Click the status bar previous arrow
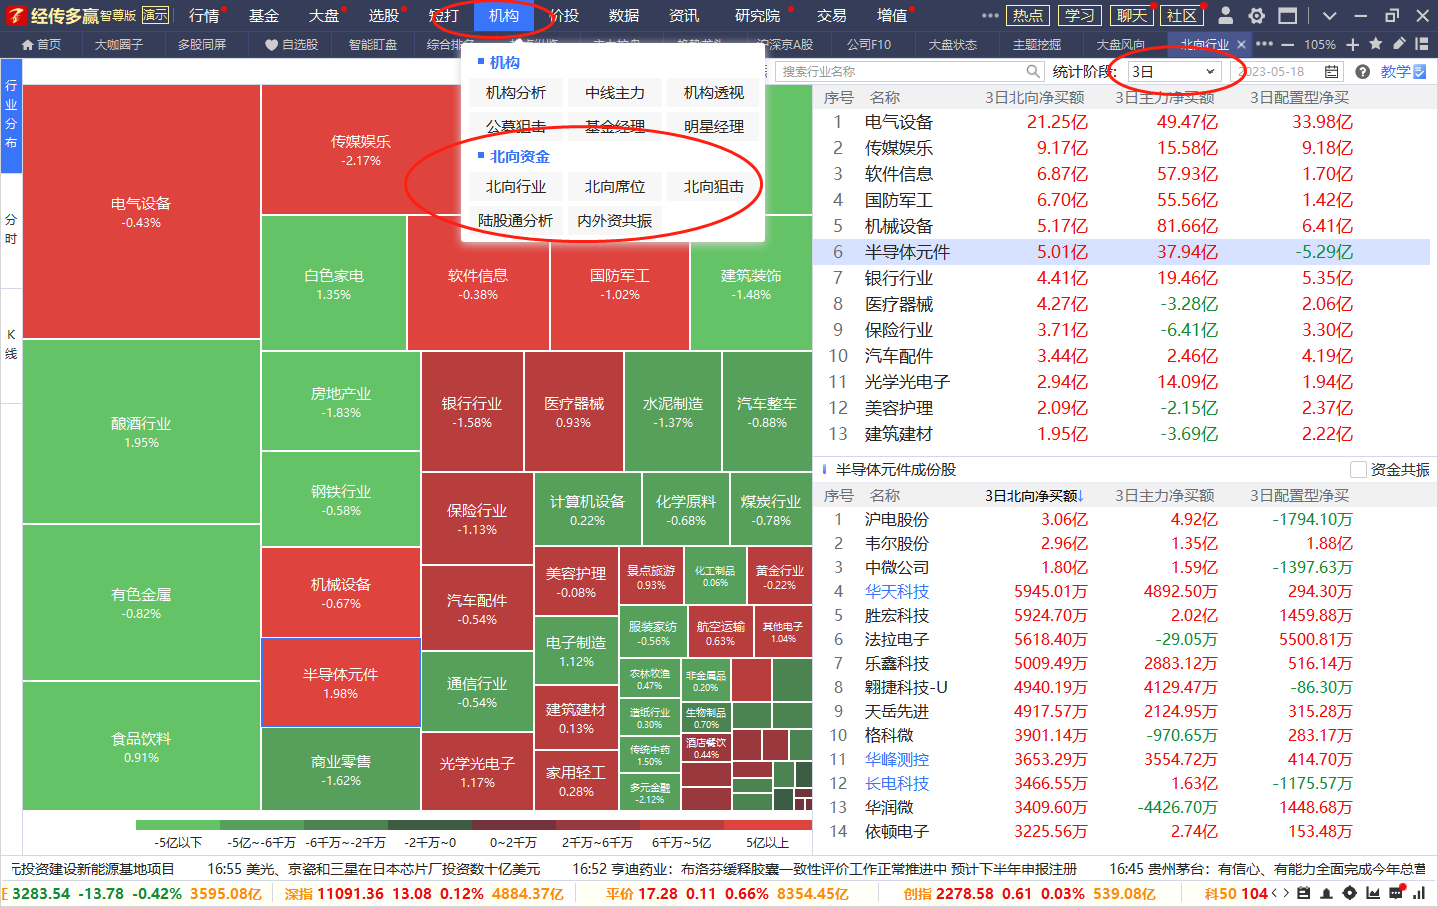Viewport: 1438px width, 907px height. 1274,893
